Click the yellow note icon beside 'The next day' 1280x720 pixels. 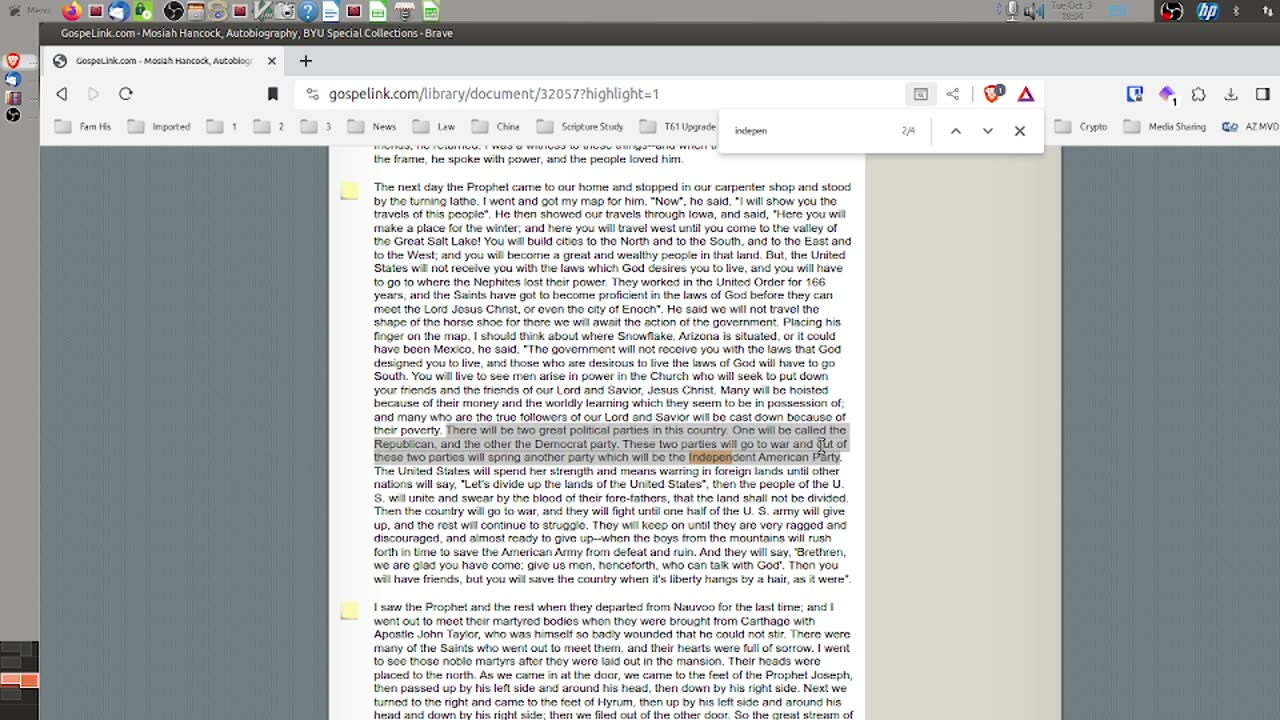pyautogui.click(x=349, y=190)
